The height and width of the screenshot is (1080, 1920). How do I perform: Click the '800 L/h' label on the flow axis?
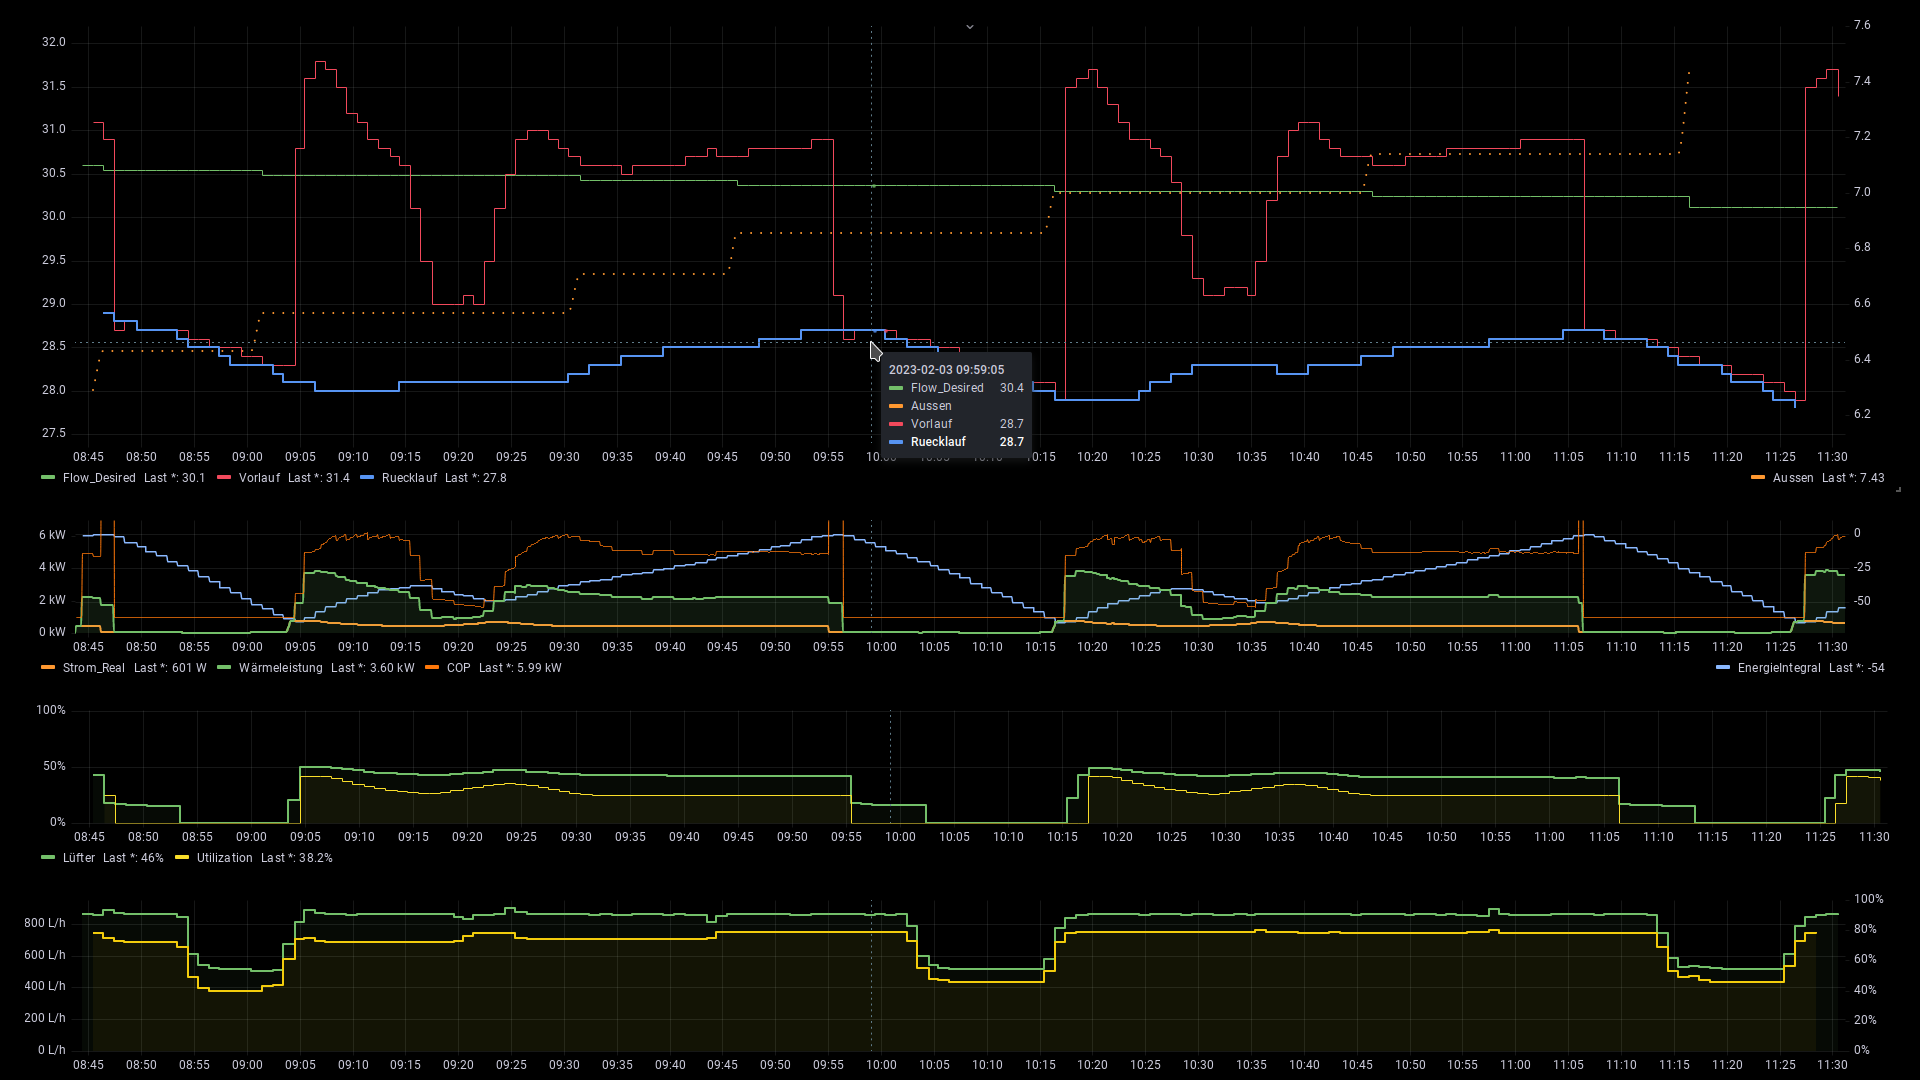coord(45,923)
